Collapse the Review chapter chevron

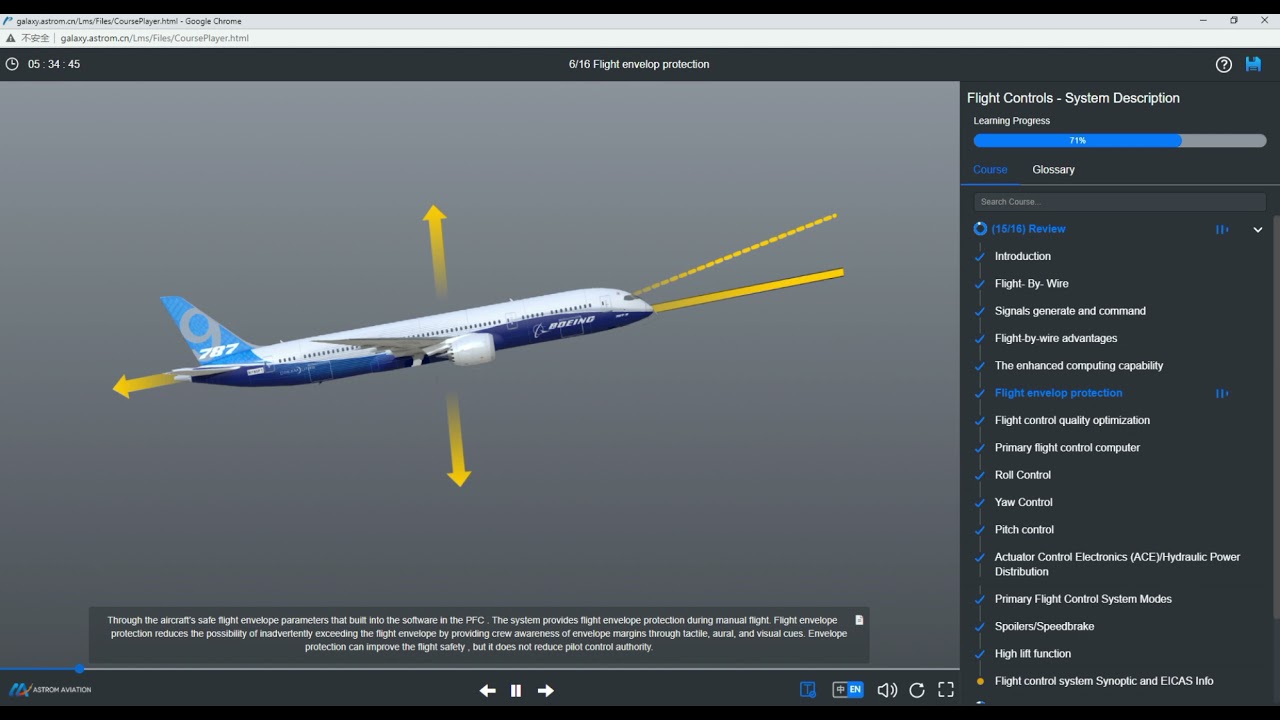(x=1258, y=229)
